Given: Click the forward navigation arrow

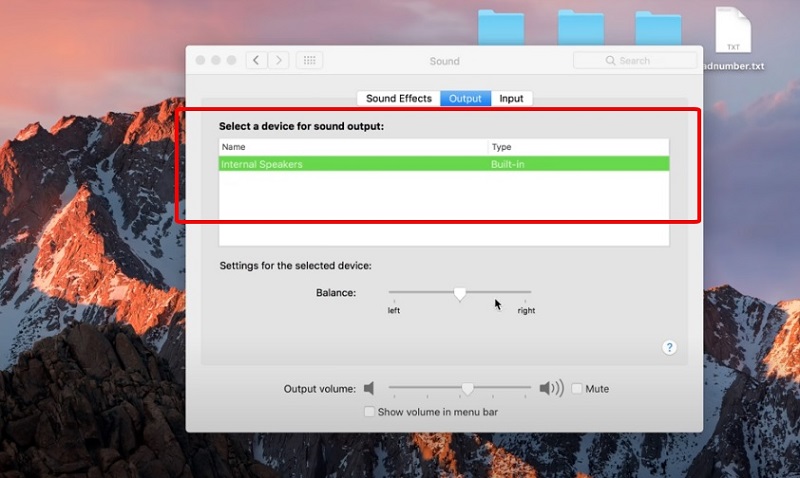Looking at the screenshot, I should (x=279, y=61).
